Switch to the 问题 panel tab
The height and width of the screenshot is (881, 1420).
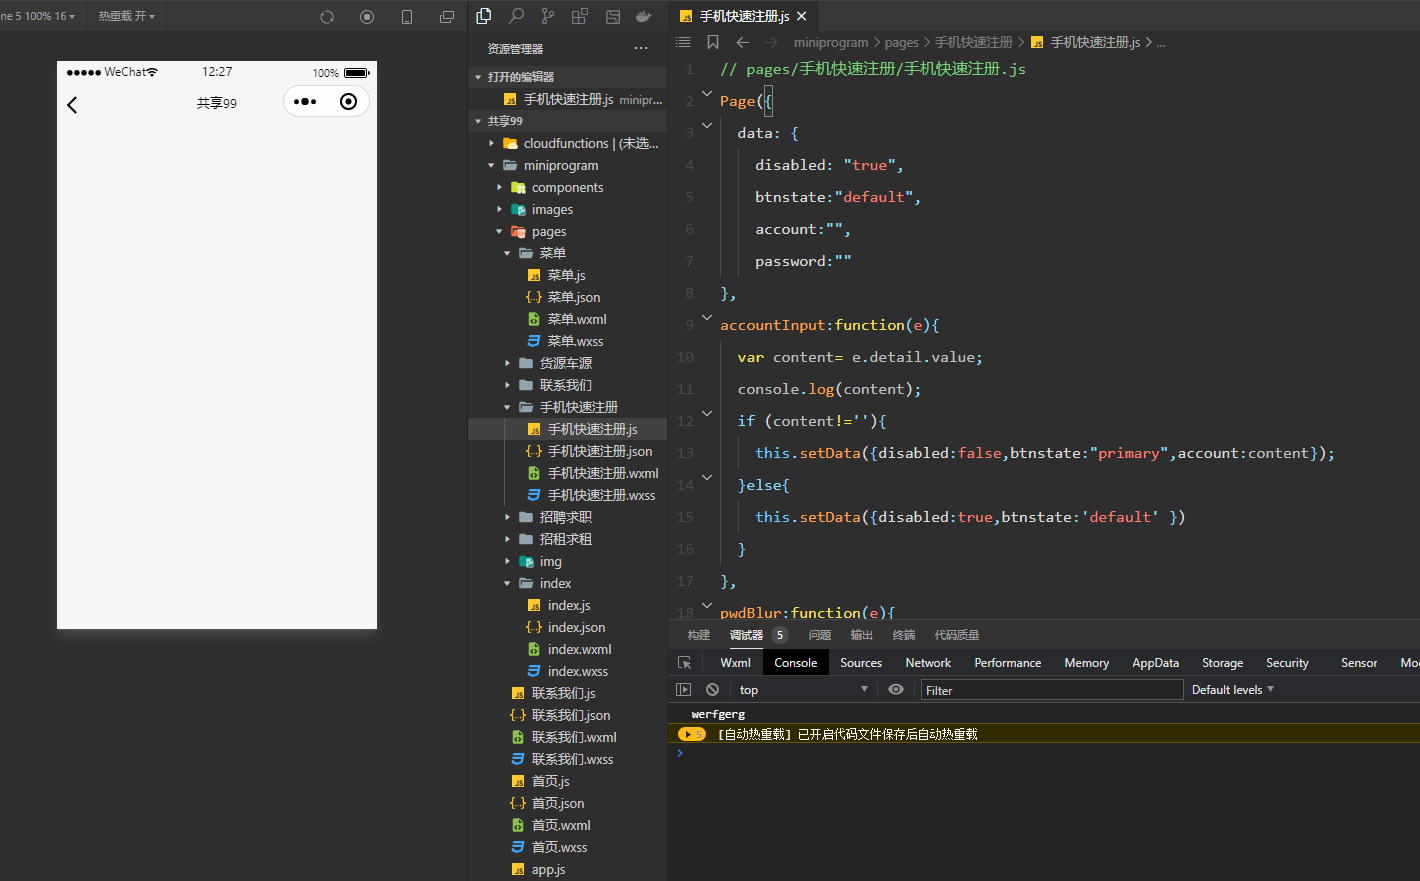(x=820, y=635)
